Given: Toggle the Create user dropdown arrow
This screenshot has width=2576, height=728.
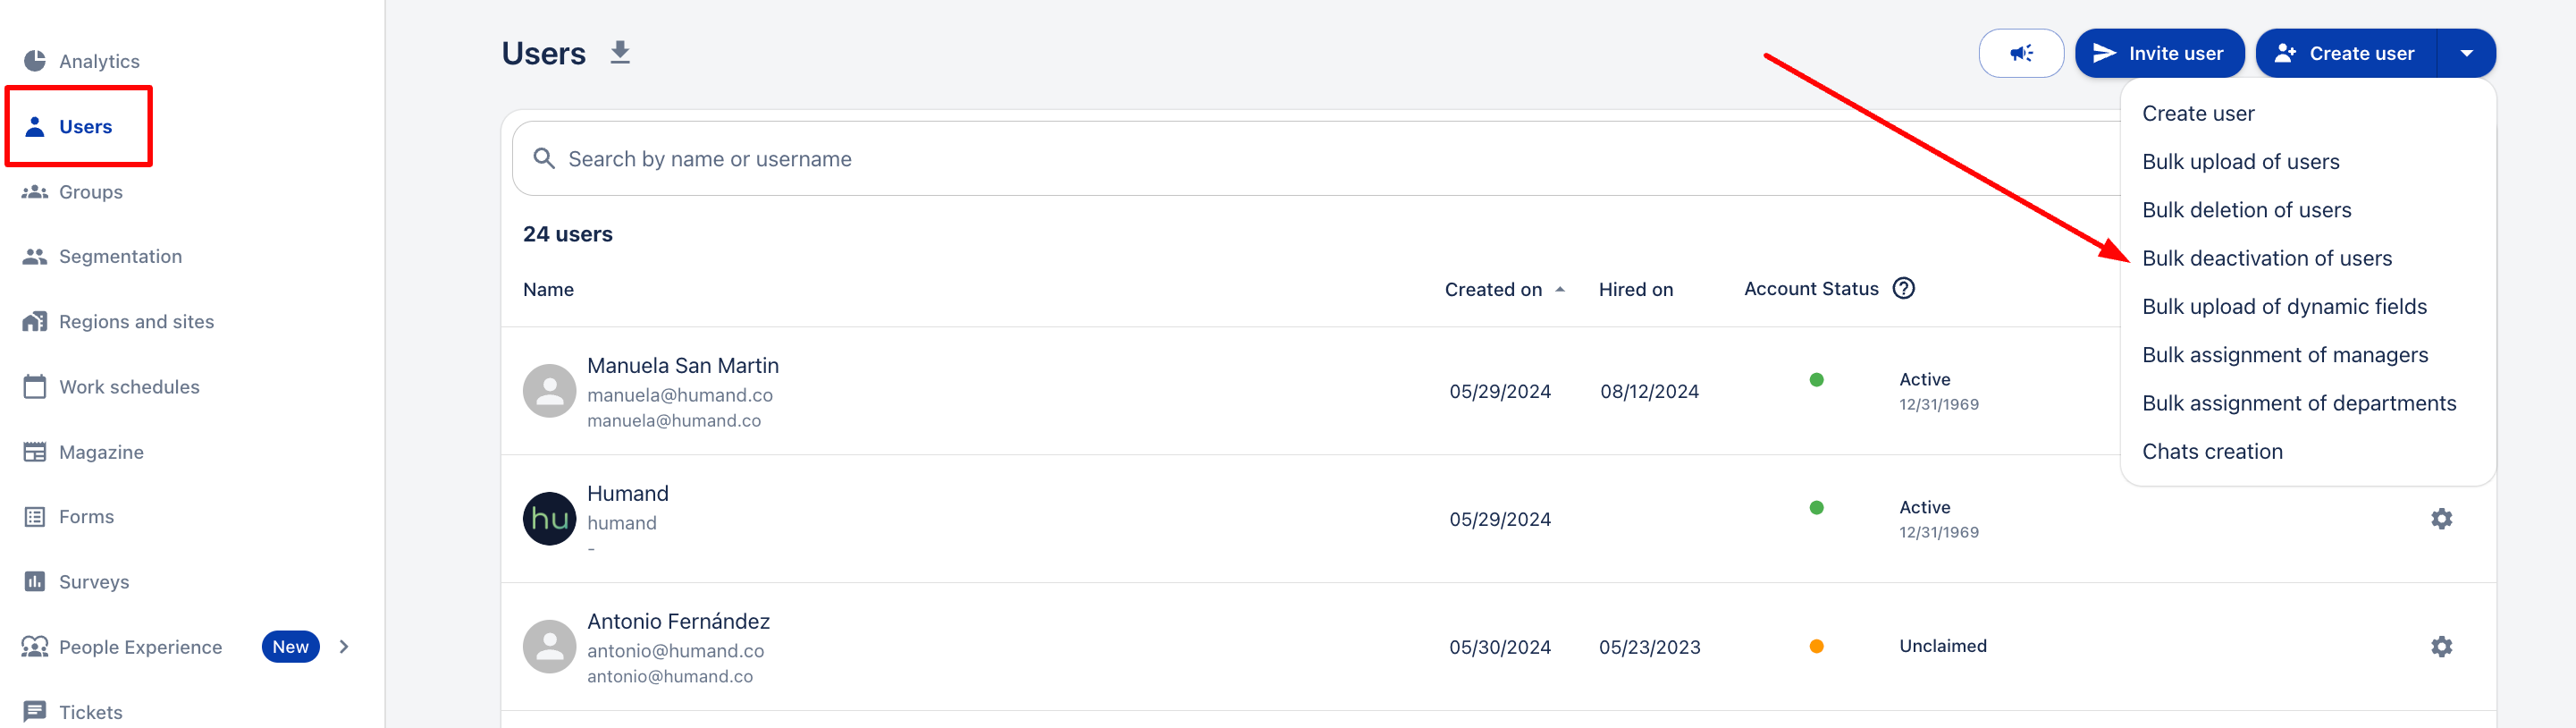Looking at the screenshot, I should click(2466, 53).
